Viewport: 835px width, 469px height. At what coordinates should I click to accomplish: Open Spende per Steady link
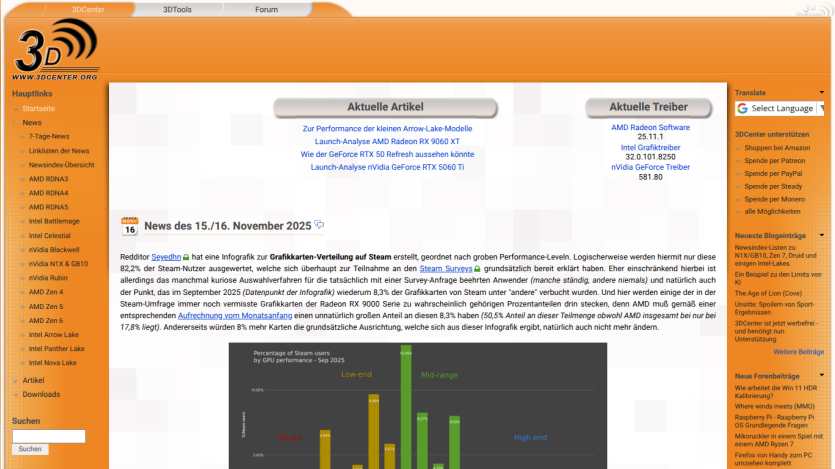point(773,186)
